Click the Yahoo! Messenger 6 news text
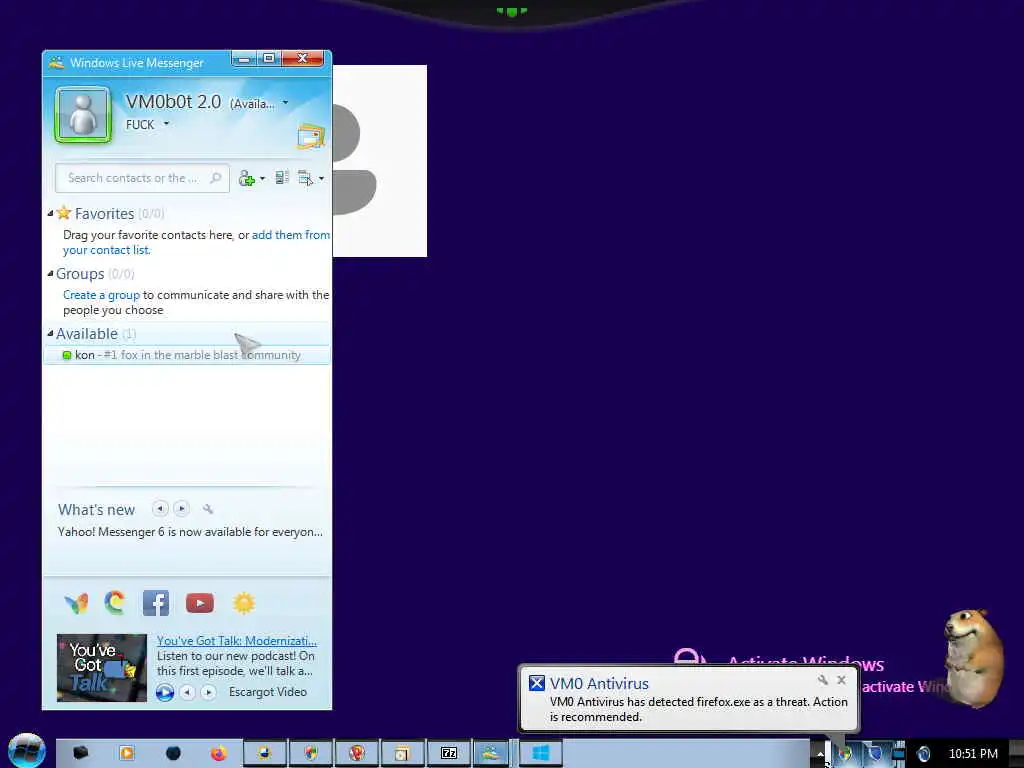Viewport: 1024px width, 768px height. coord(190,532)
